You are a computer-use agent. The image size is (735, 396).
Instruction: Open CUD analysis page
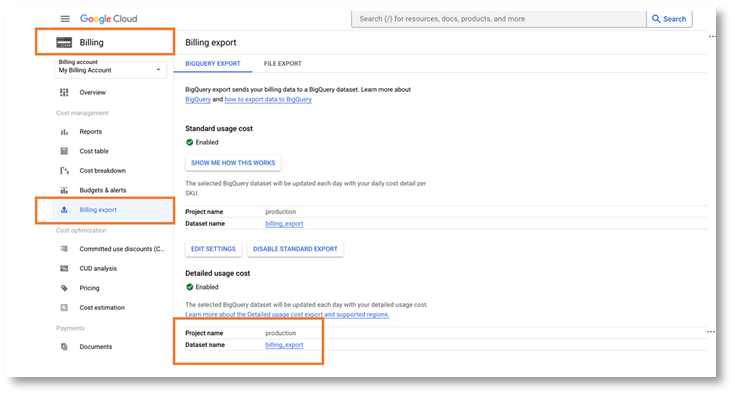coord(98,269)
